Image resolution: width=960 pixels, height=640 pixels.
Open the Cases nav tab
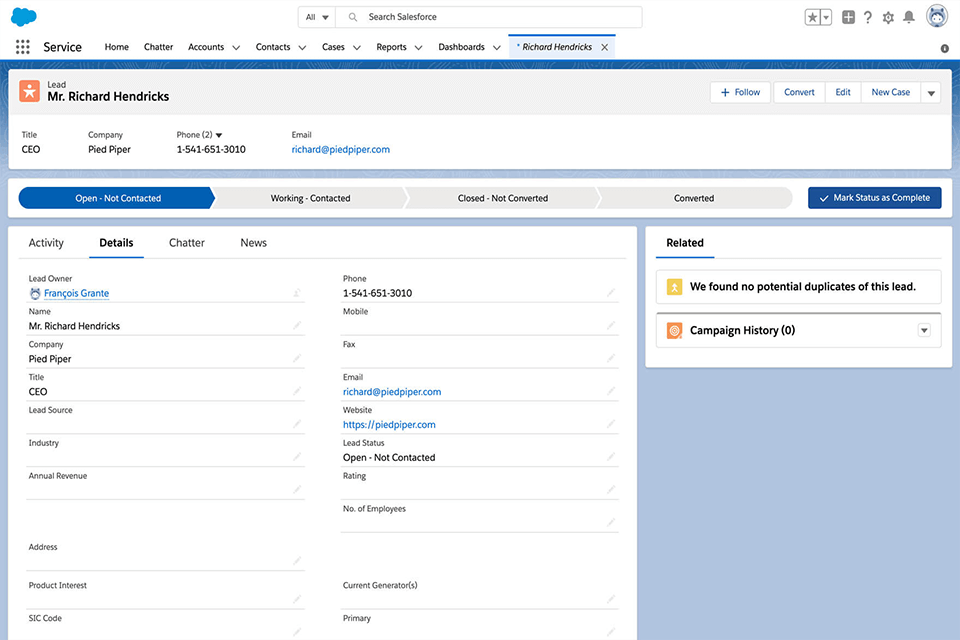(333, 47)
